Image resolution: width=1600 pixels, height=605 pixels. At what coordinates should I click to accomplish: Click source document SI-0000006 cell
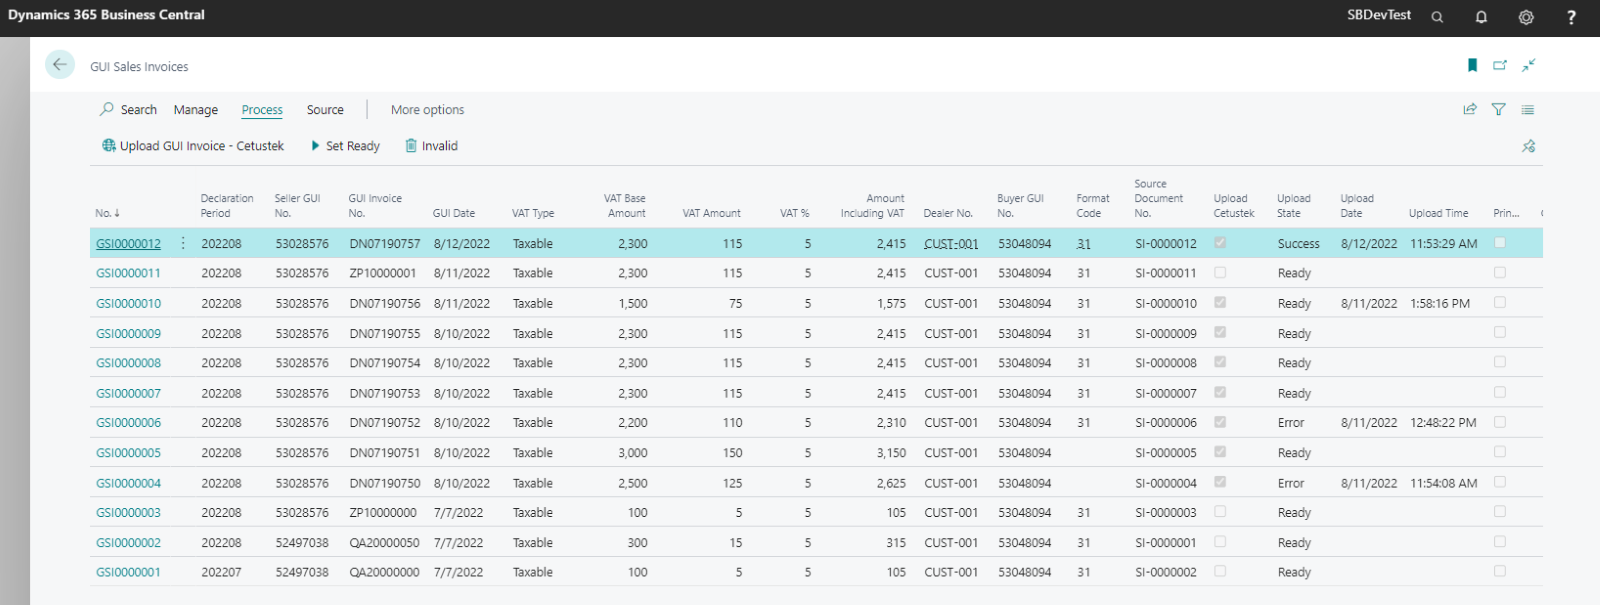tap(1166, 423)
